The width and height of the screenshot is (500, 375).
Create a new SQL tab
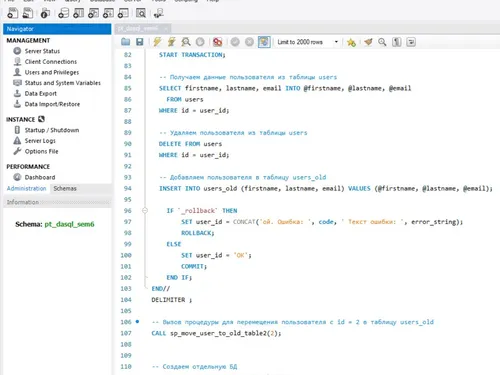(13, 13)
